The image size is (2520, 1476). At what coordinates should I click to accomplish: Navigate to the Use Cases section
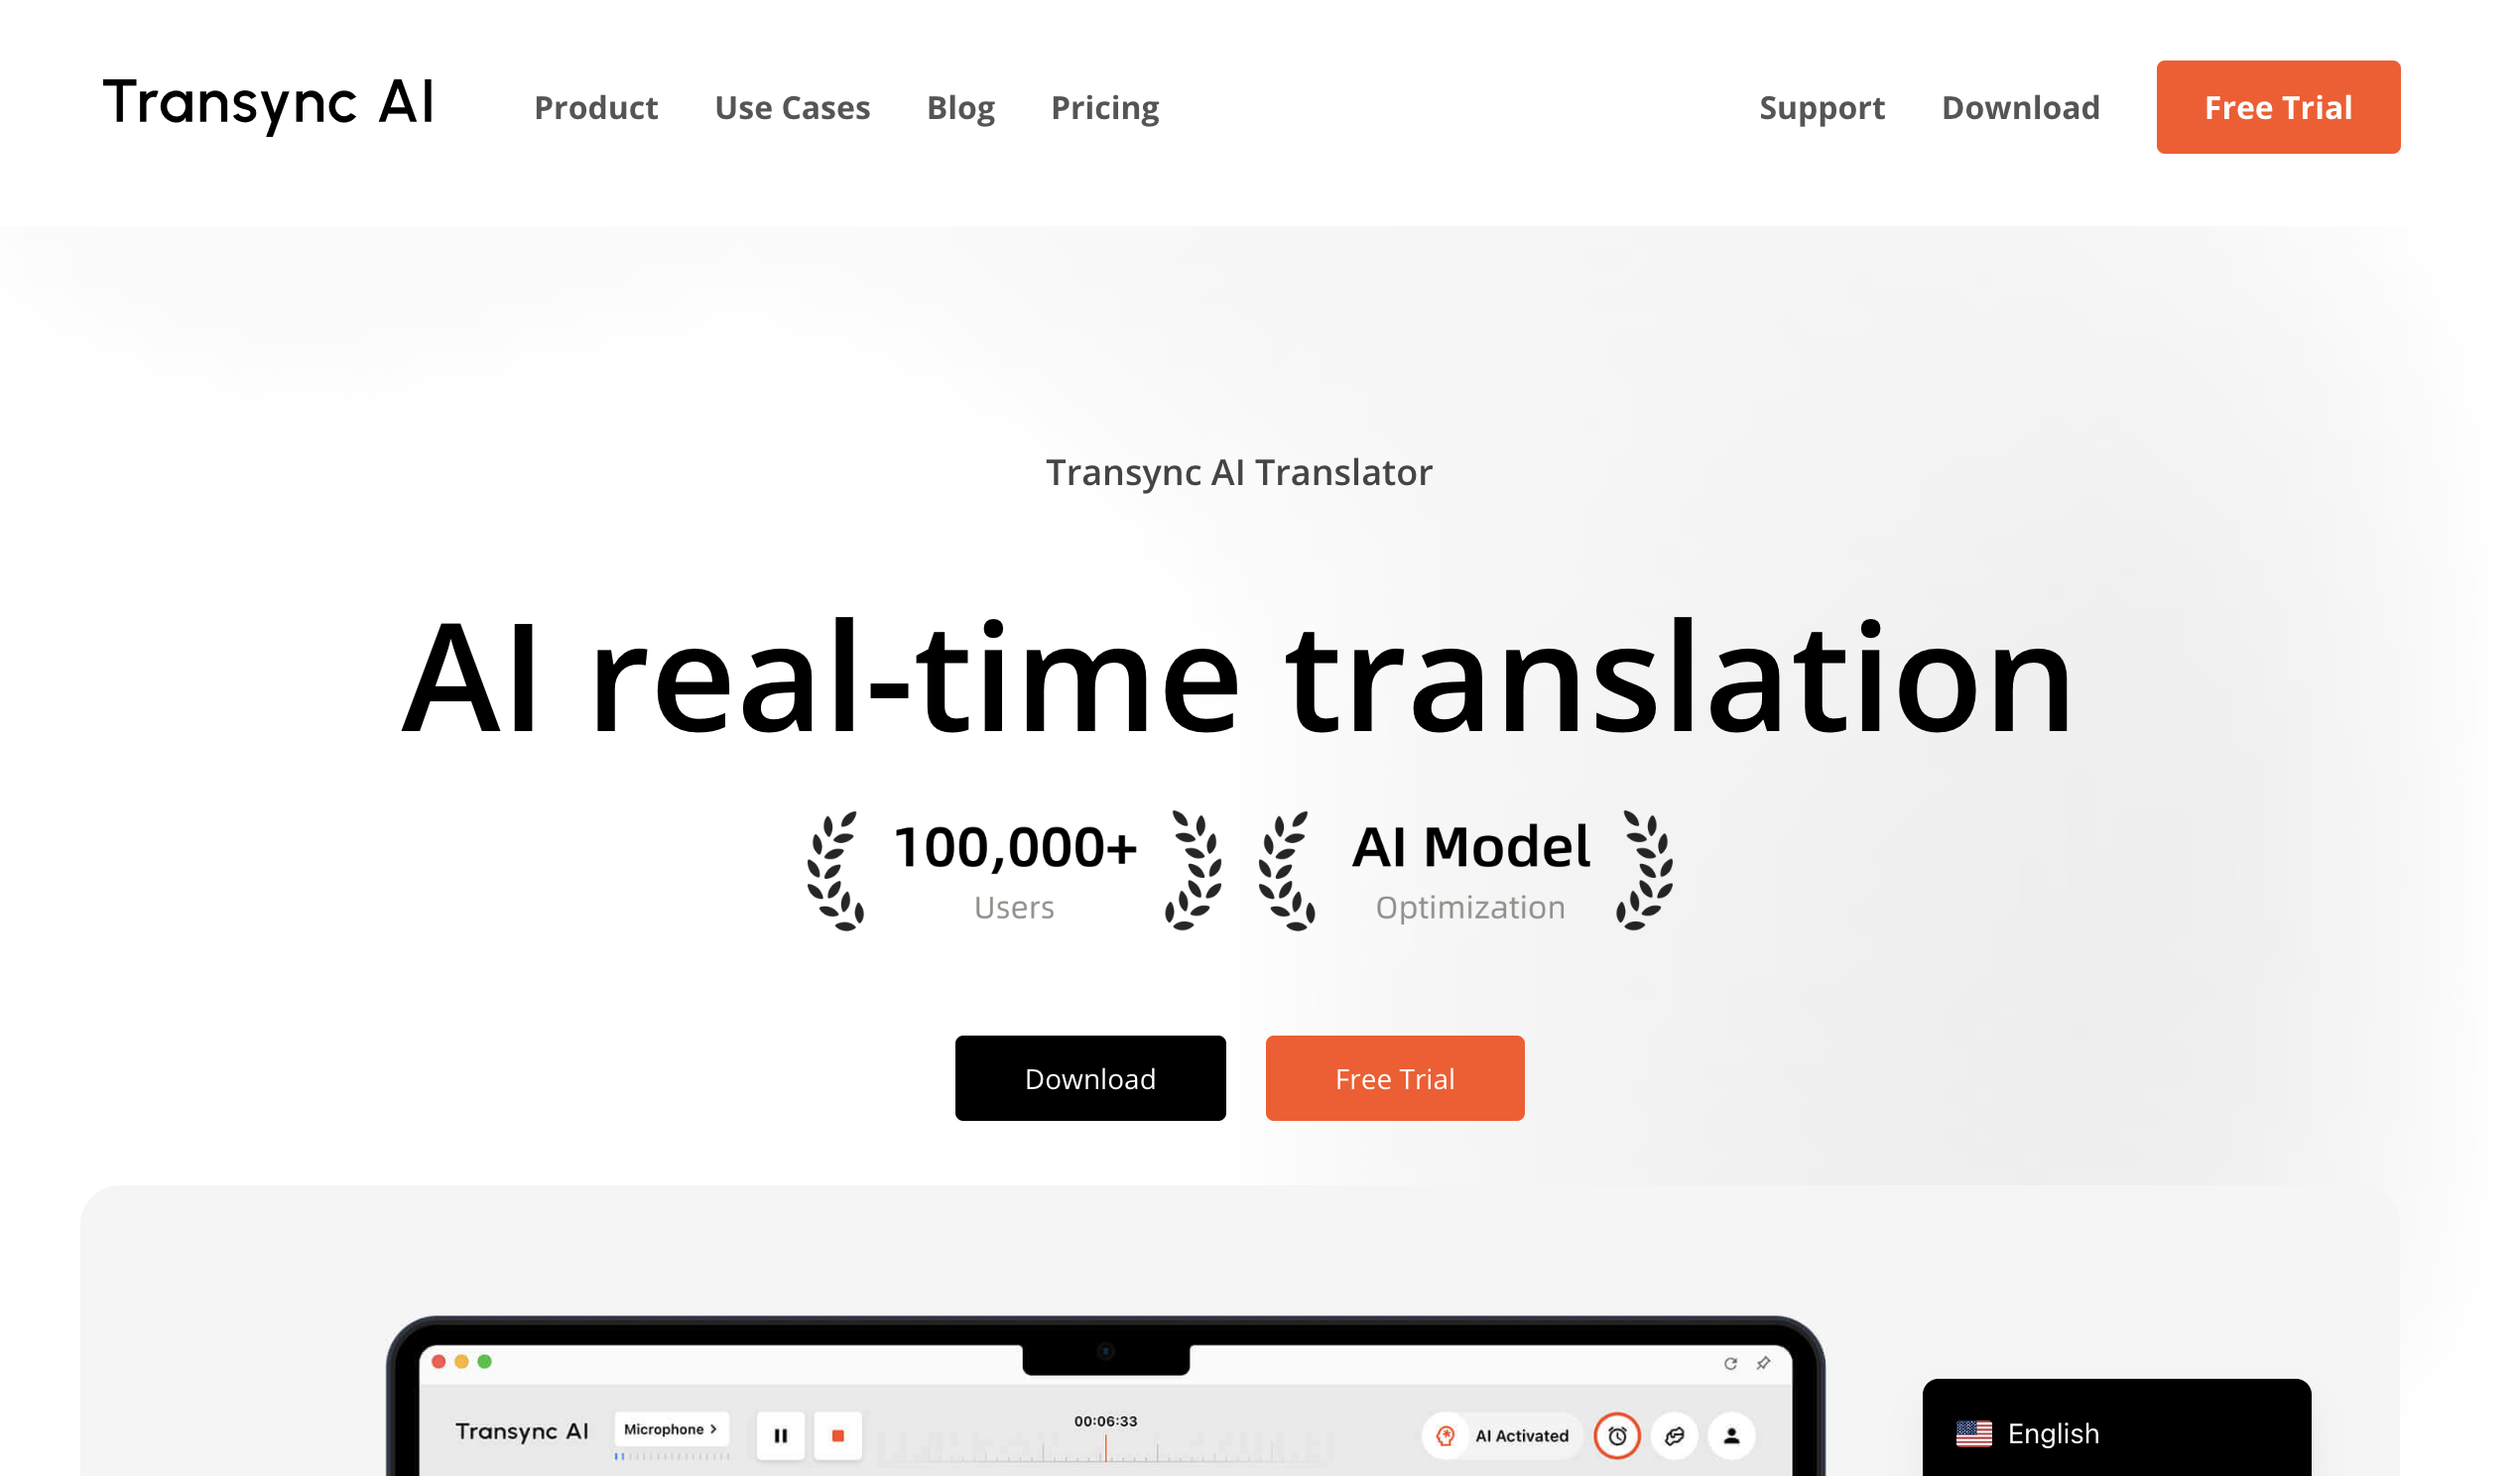(791, 107)
